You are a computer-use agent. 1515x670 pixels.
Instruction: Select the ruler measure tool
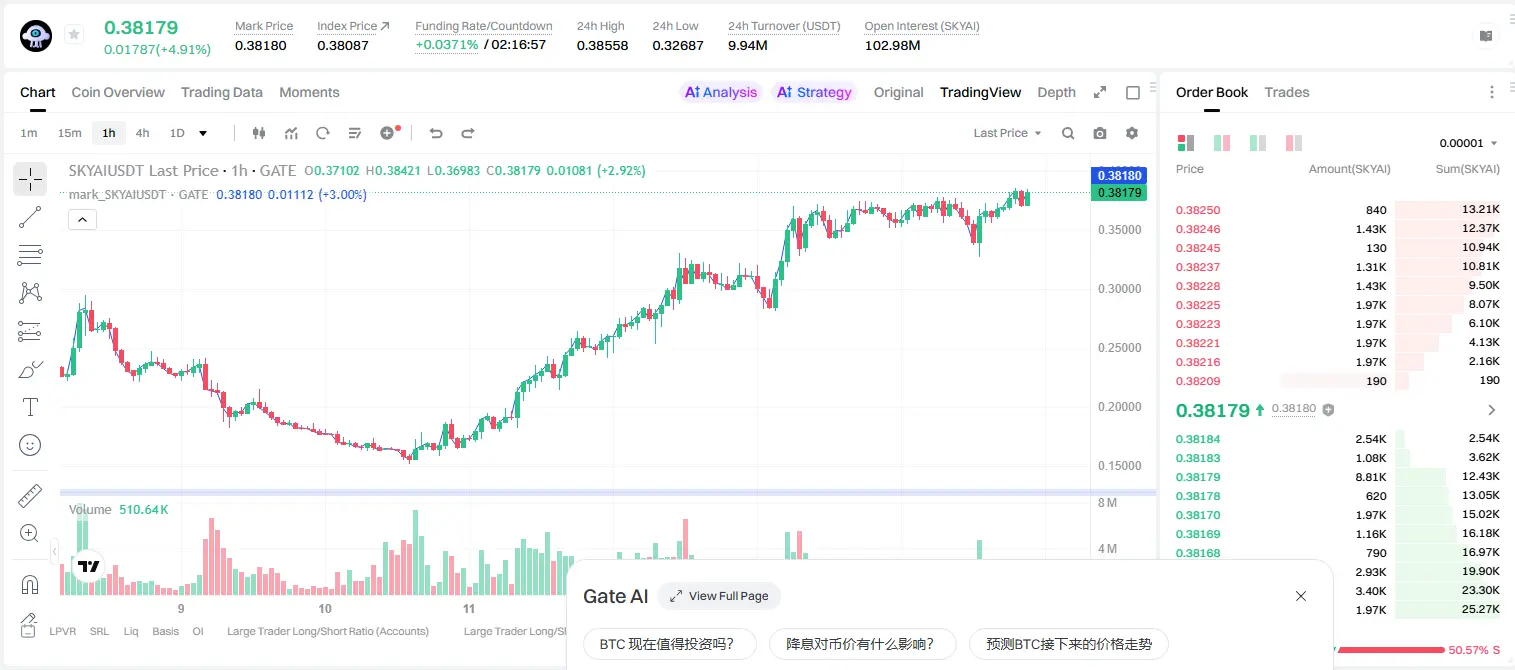coord(30,496)
